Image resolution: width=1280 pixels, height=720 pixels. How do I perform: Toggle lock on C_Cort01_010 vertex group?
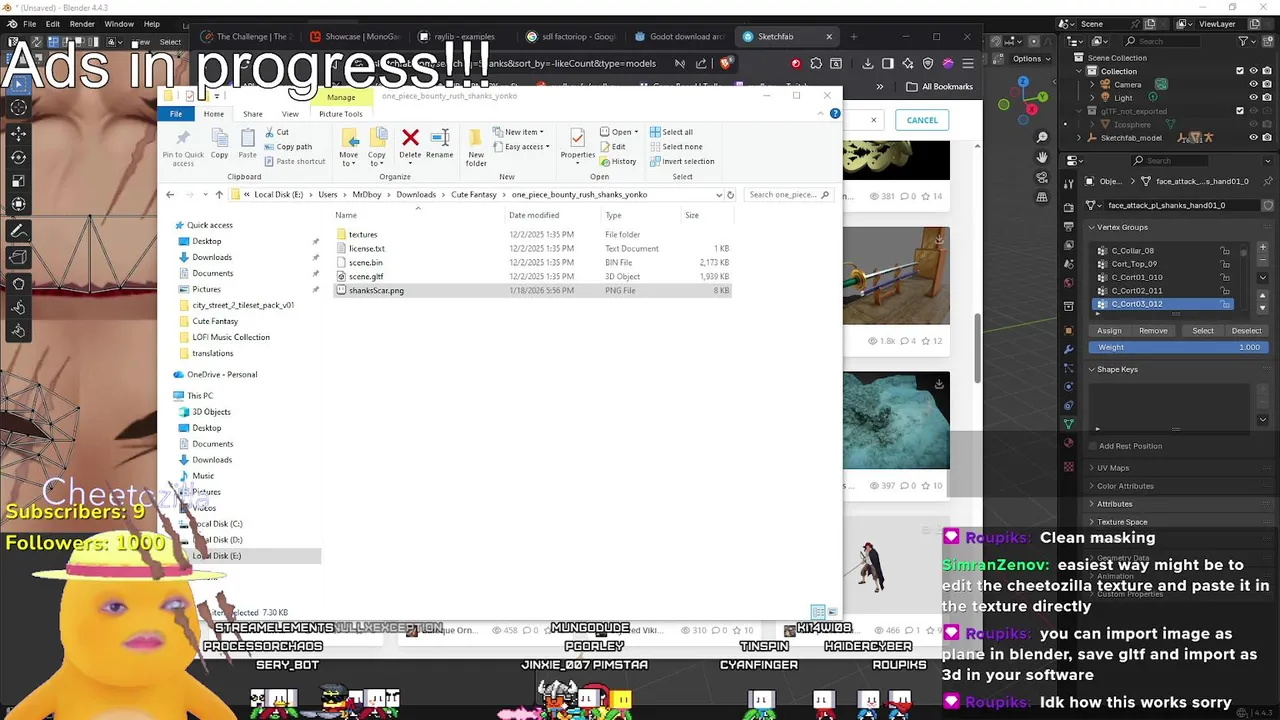click(x=1225, y=277)
